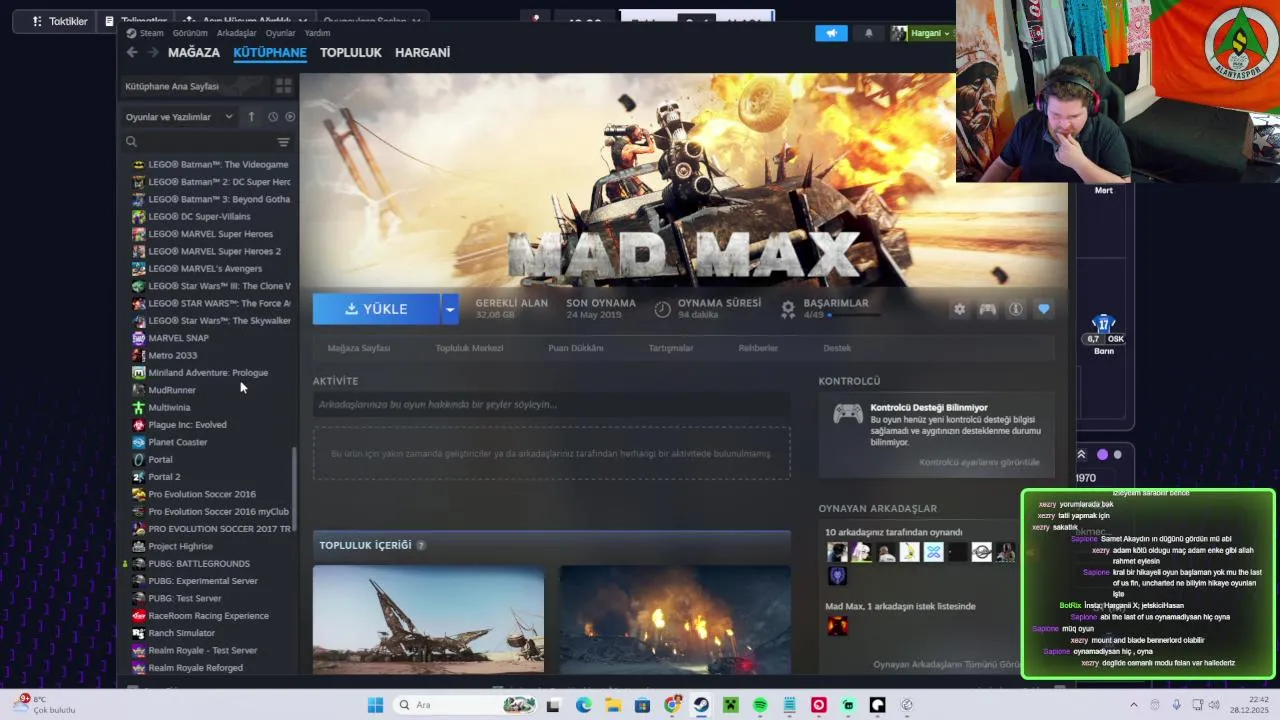The image size is (1280, 720).
Task: Open Kontrolcü ayarlarını görüntüle link
Action: pos(979,462)
